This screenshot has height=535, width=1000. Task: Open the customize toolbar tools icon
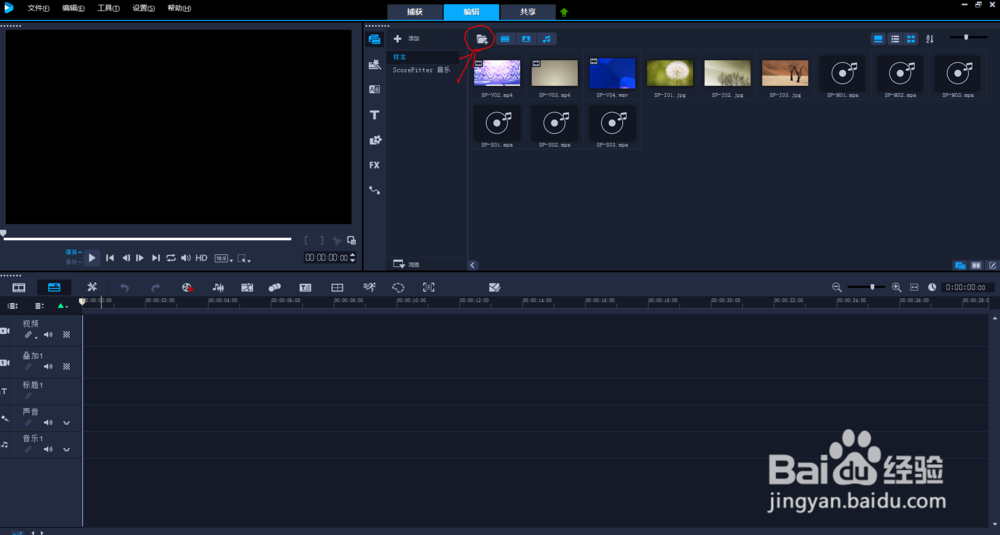[x=92, y=288]
